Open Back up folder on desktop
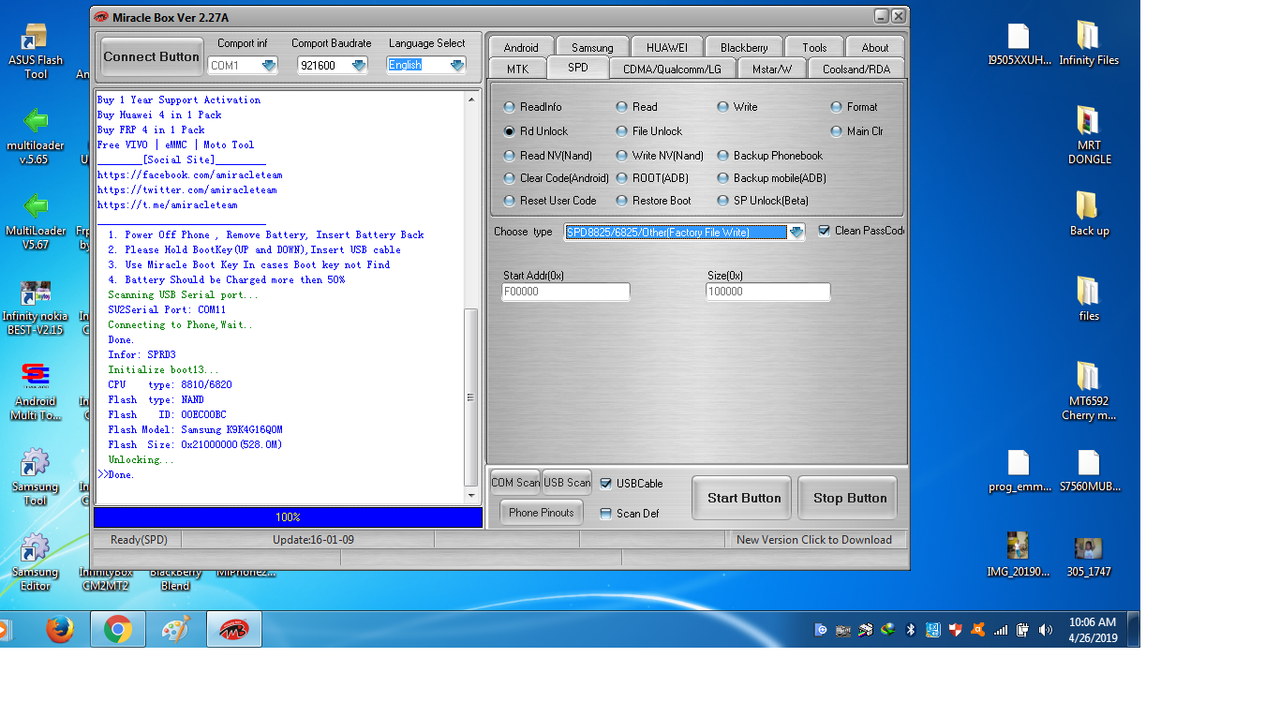This screenshot has height=720, width=1280. point(1089,214)
